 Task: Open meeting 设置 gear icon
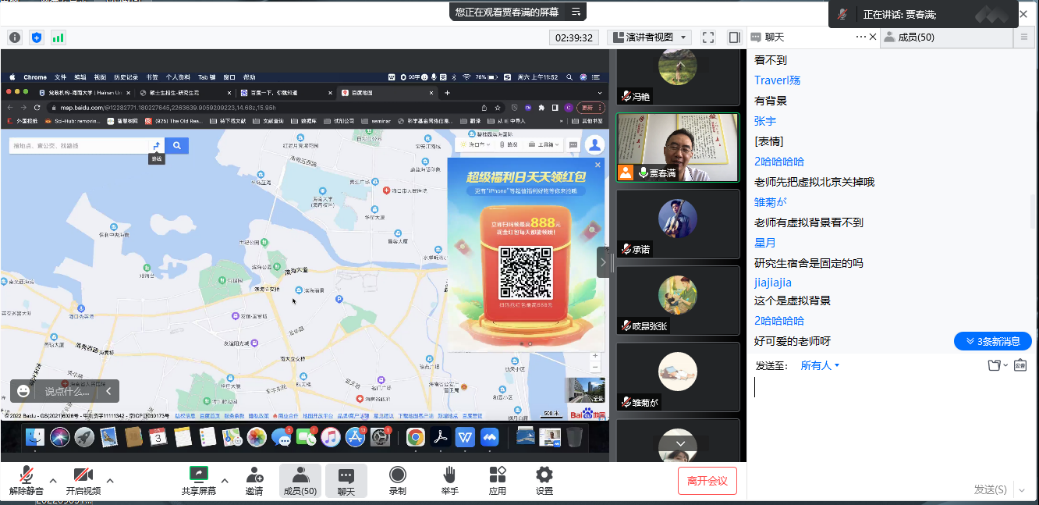tap(544, 480)
